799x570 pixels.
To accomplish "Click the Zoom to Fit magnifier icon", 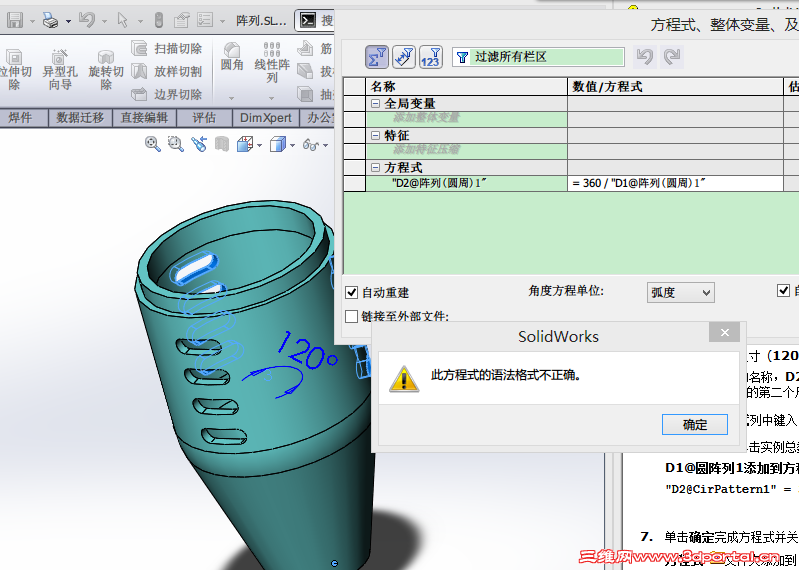I will tap(152, 144).
